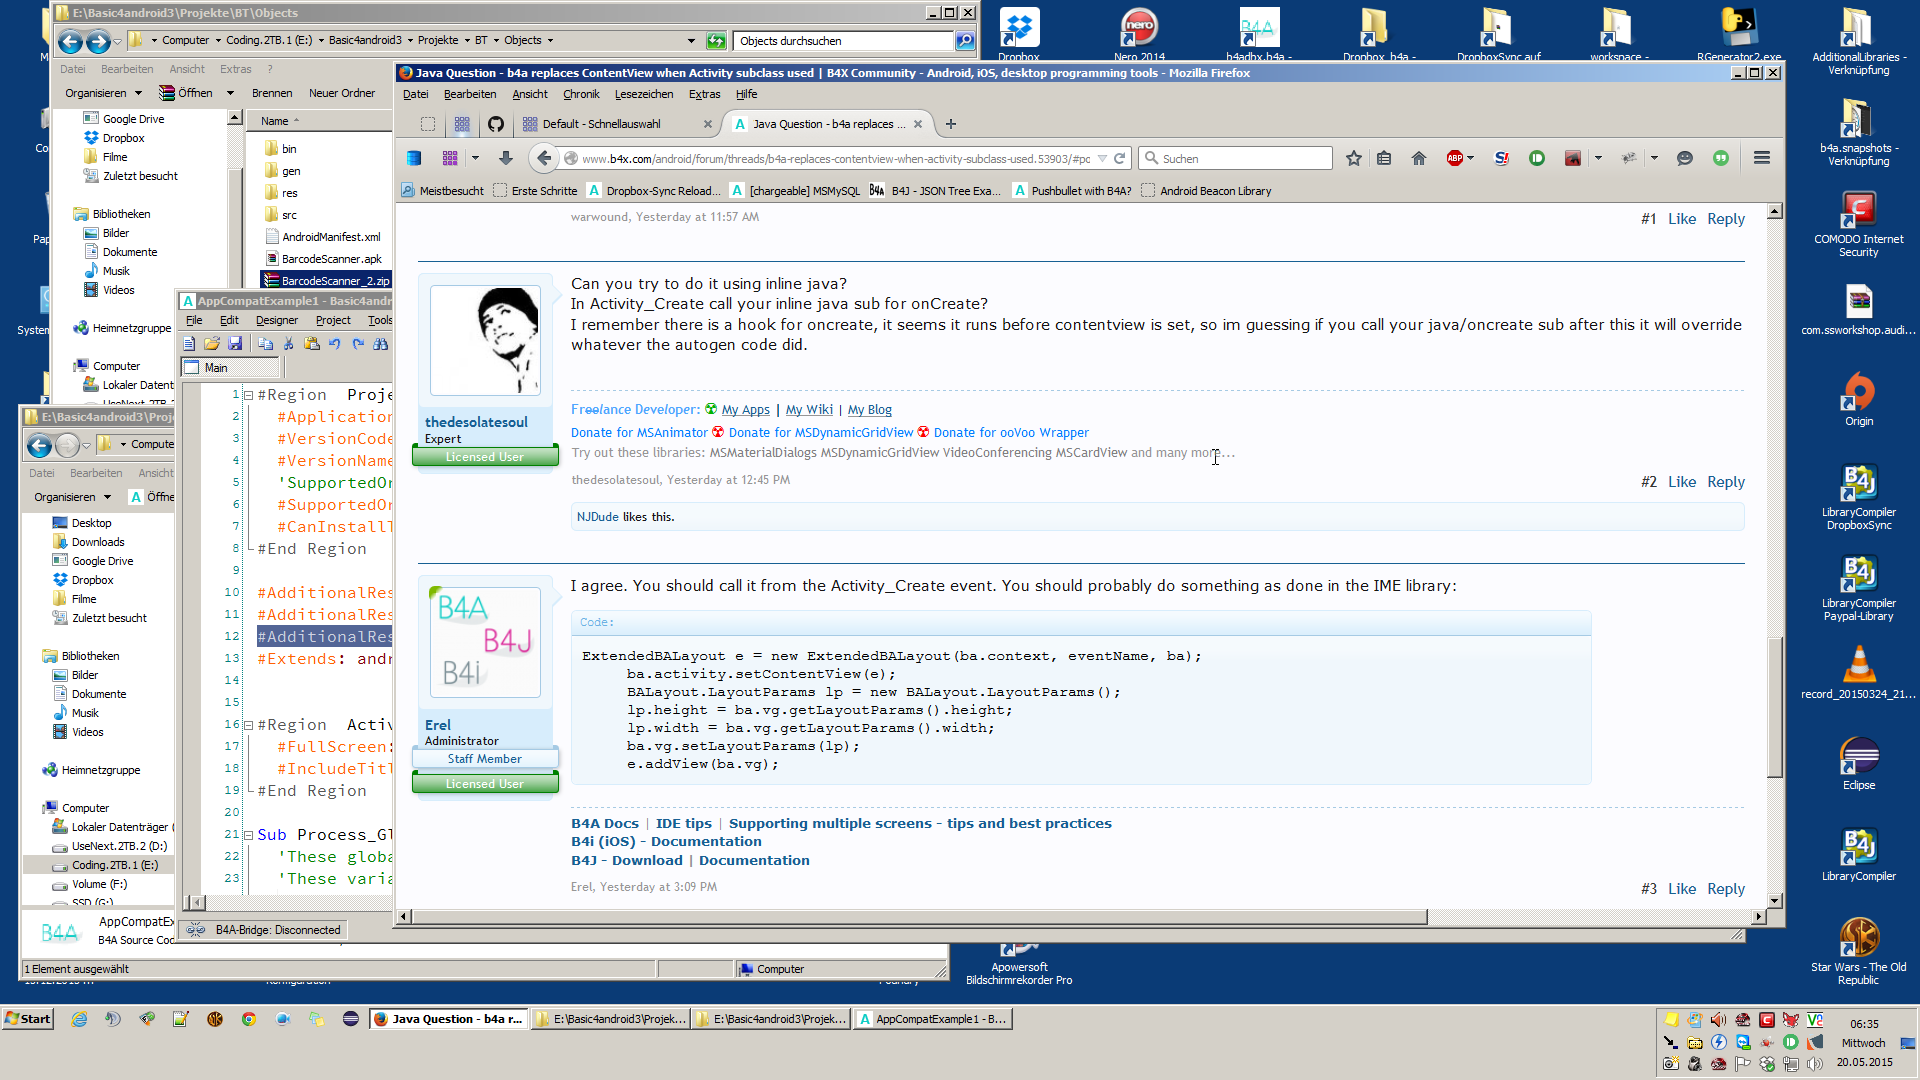This screenshot has width=1920, height=1080.
Task: Launch Eclipse from desktop
Action: 1858,757
